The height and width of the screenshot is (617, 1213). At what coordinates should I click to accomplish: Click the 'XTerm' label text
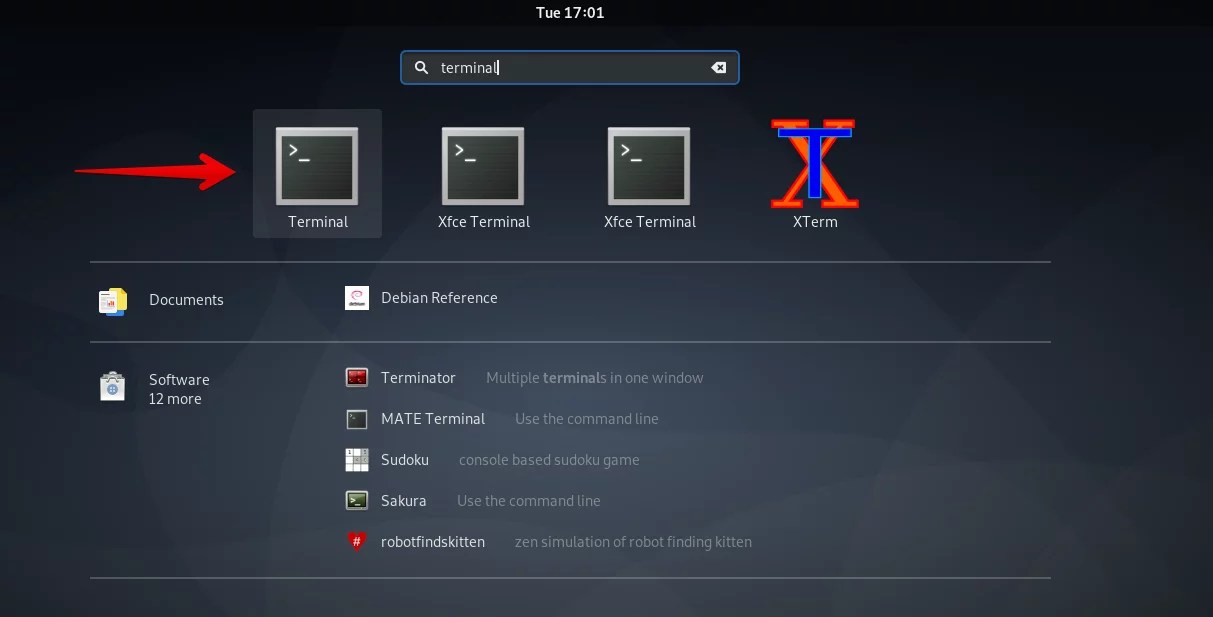815,222
